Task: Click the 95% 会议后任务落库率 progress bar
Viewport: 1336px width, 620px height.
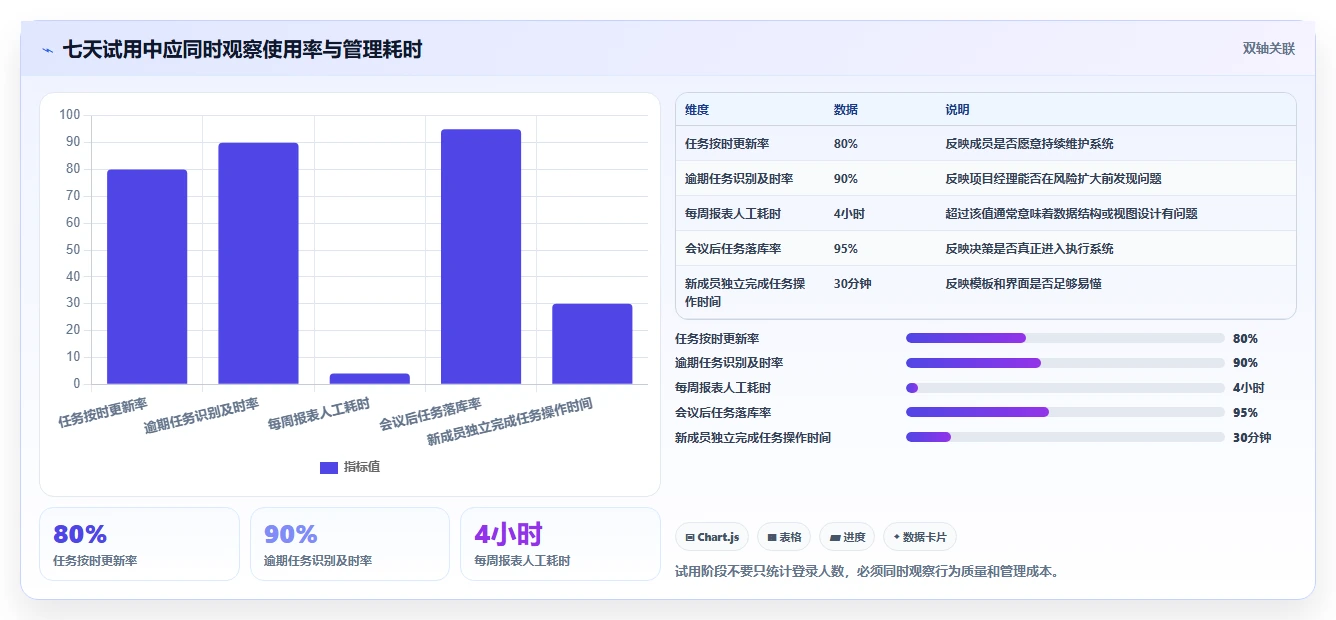Action: pos(1065,412)
